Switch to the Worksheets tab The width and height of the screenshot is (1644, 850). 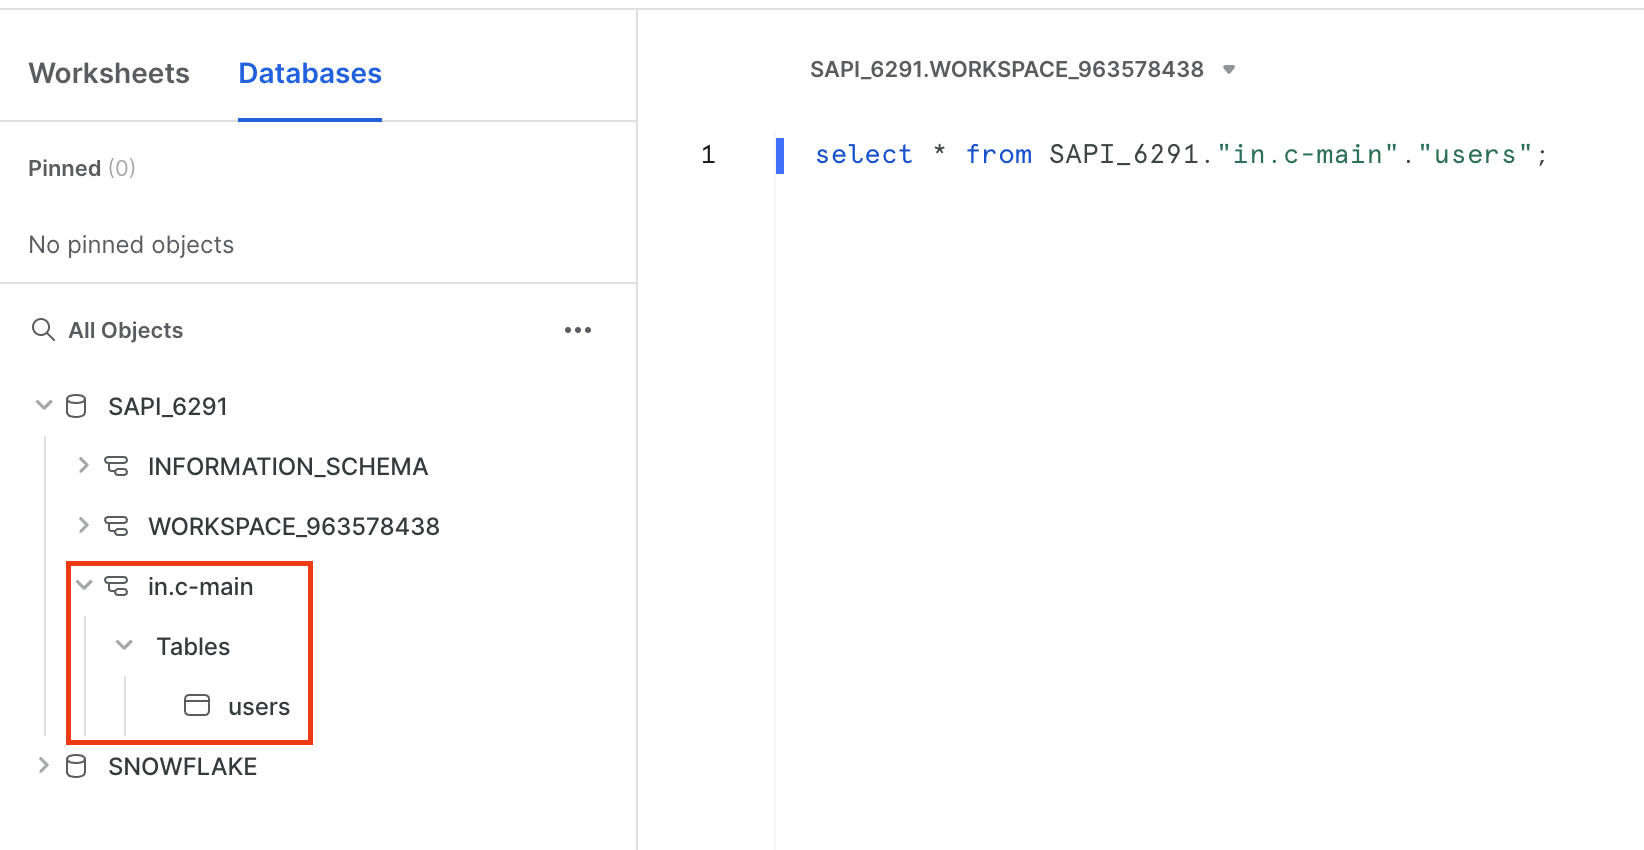click(x=109, y=73)
